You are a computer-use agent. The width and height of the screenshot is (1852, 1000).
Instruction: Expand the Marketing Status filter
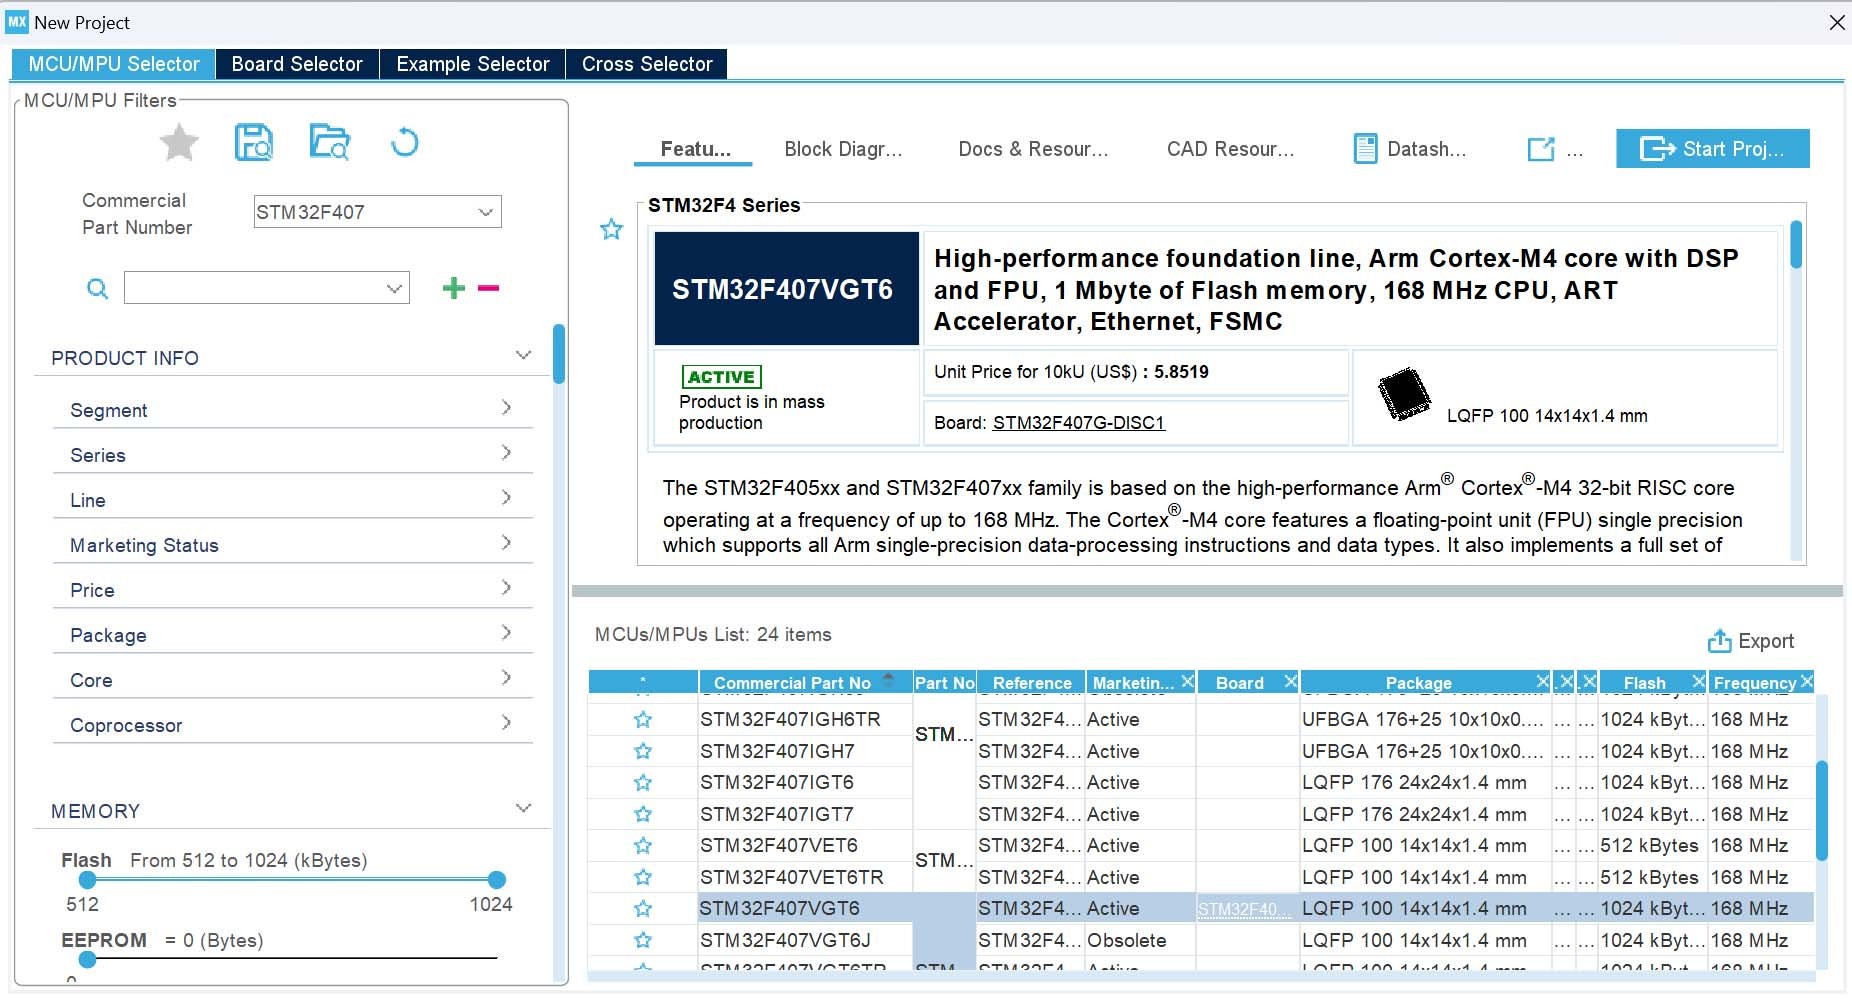(x=292, y=545)
